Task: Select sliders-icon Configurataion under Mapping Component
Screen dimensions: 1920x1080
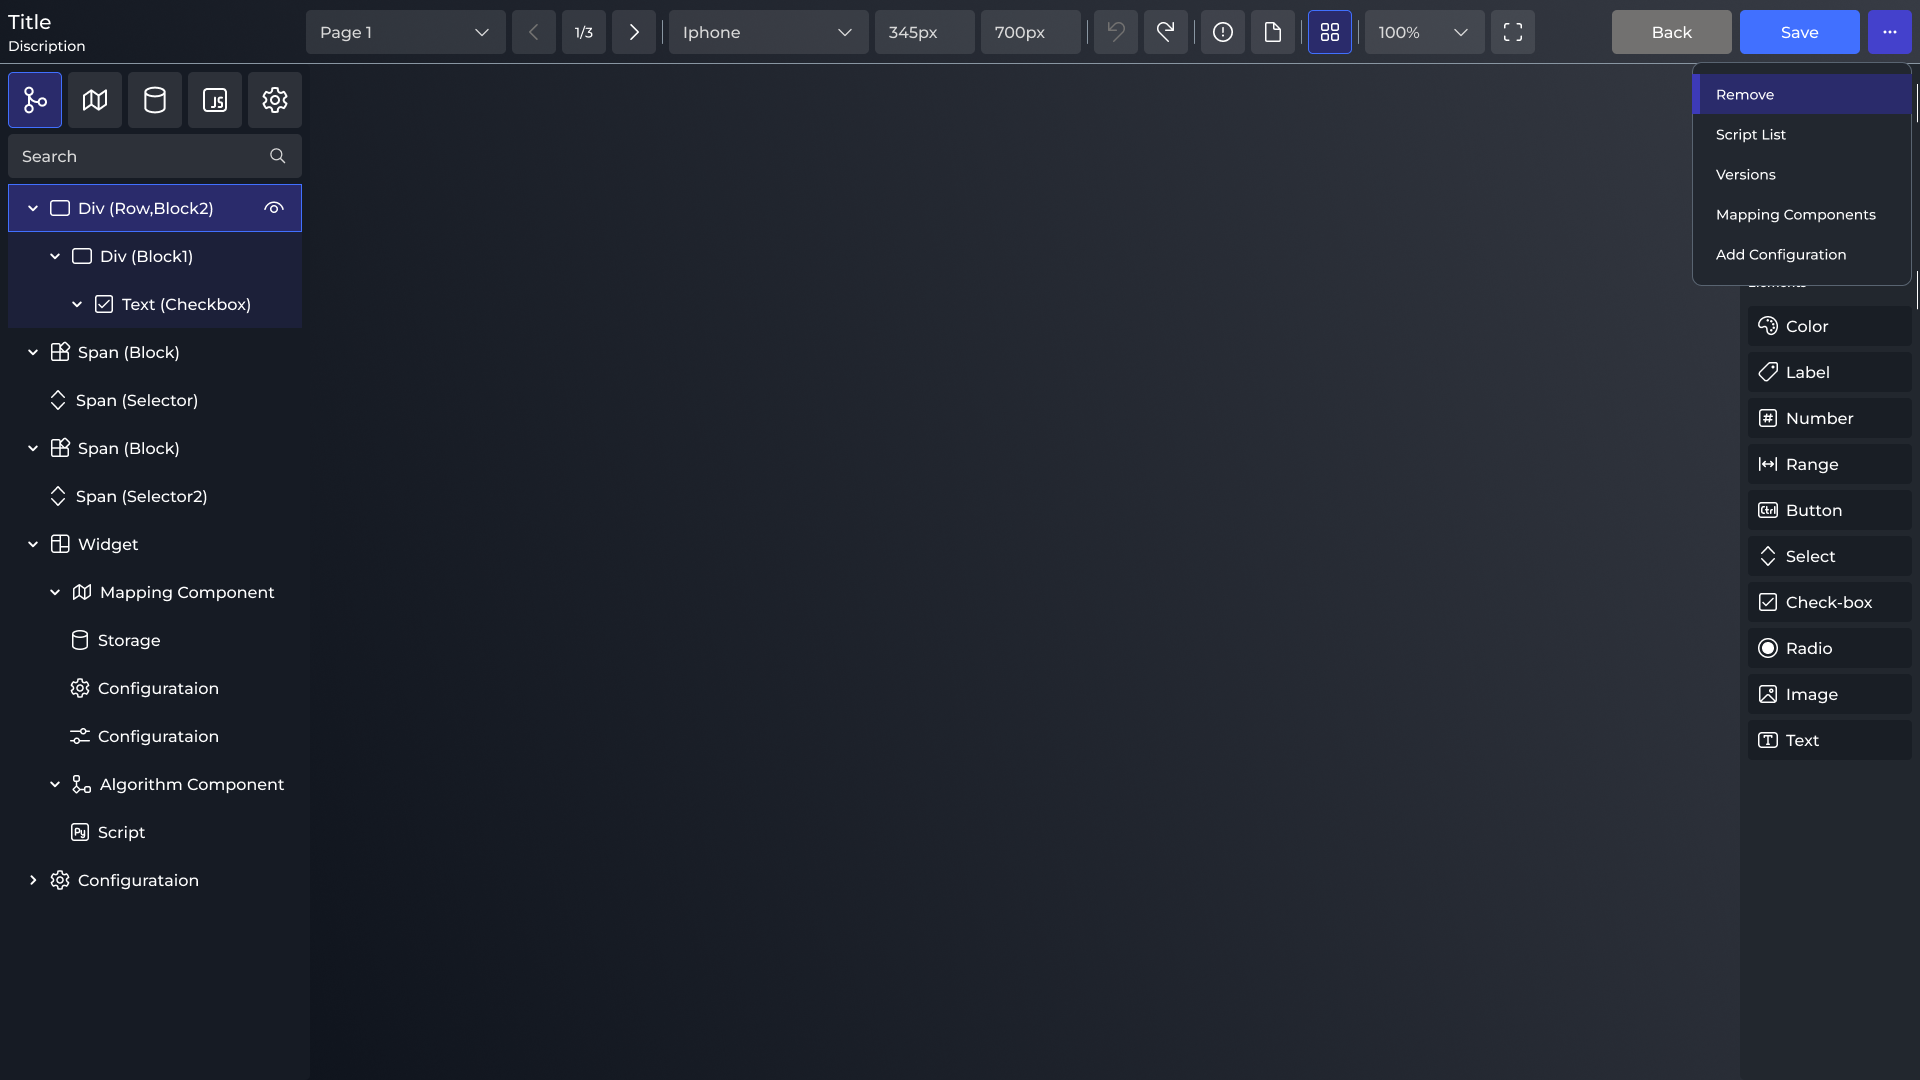Action: click(x=155, y=736)
